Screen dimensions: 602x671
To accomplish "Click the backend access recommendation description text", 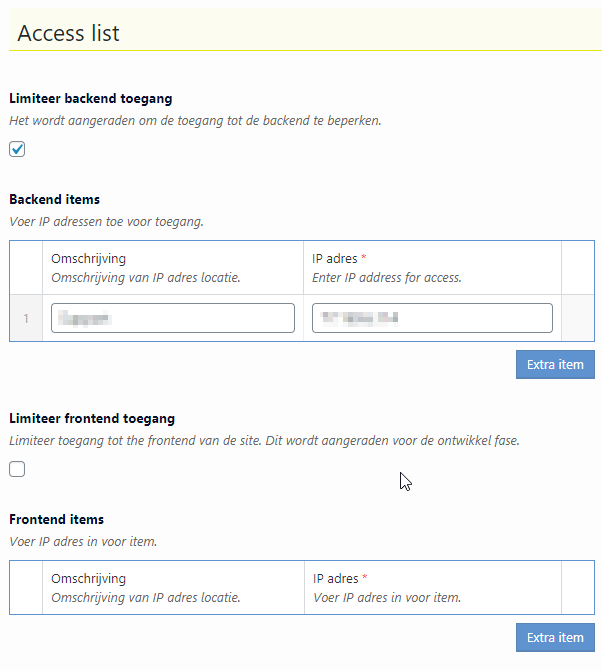I will point(195,121).
